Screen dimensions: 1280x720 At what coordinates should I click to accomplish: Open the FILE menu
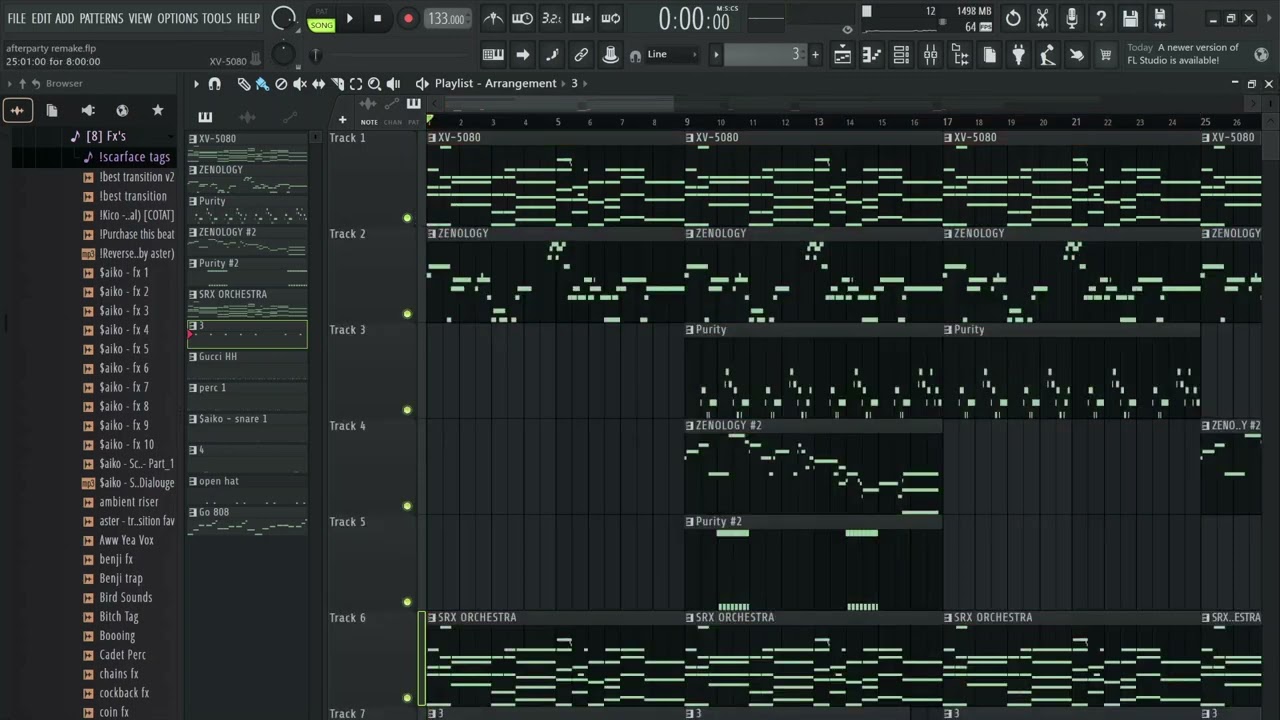[x=16, y=18]
